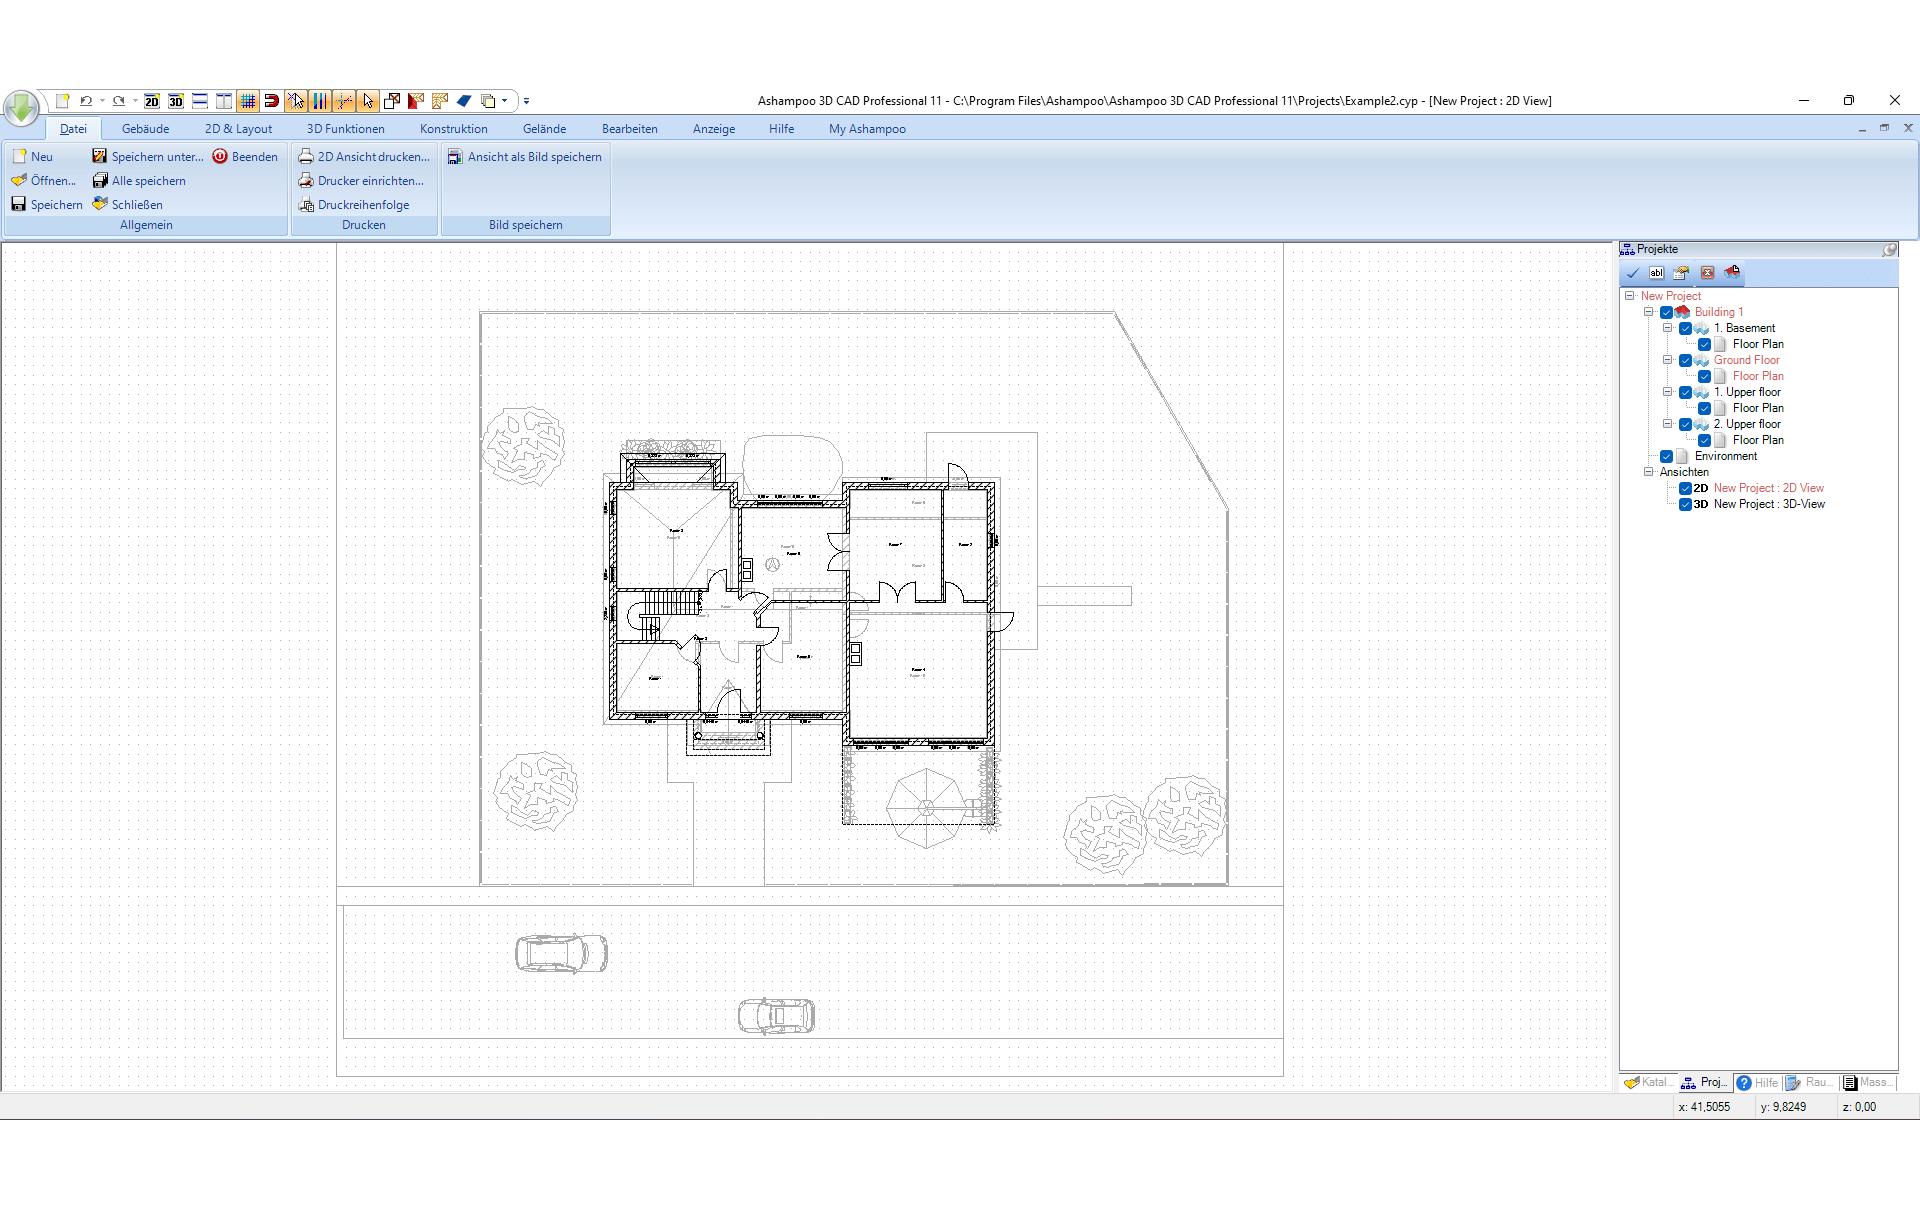Click the red magnet snap icon
The image size is (1920, 1208).
click(x=271, y=101)
